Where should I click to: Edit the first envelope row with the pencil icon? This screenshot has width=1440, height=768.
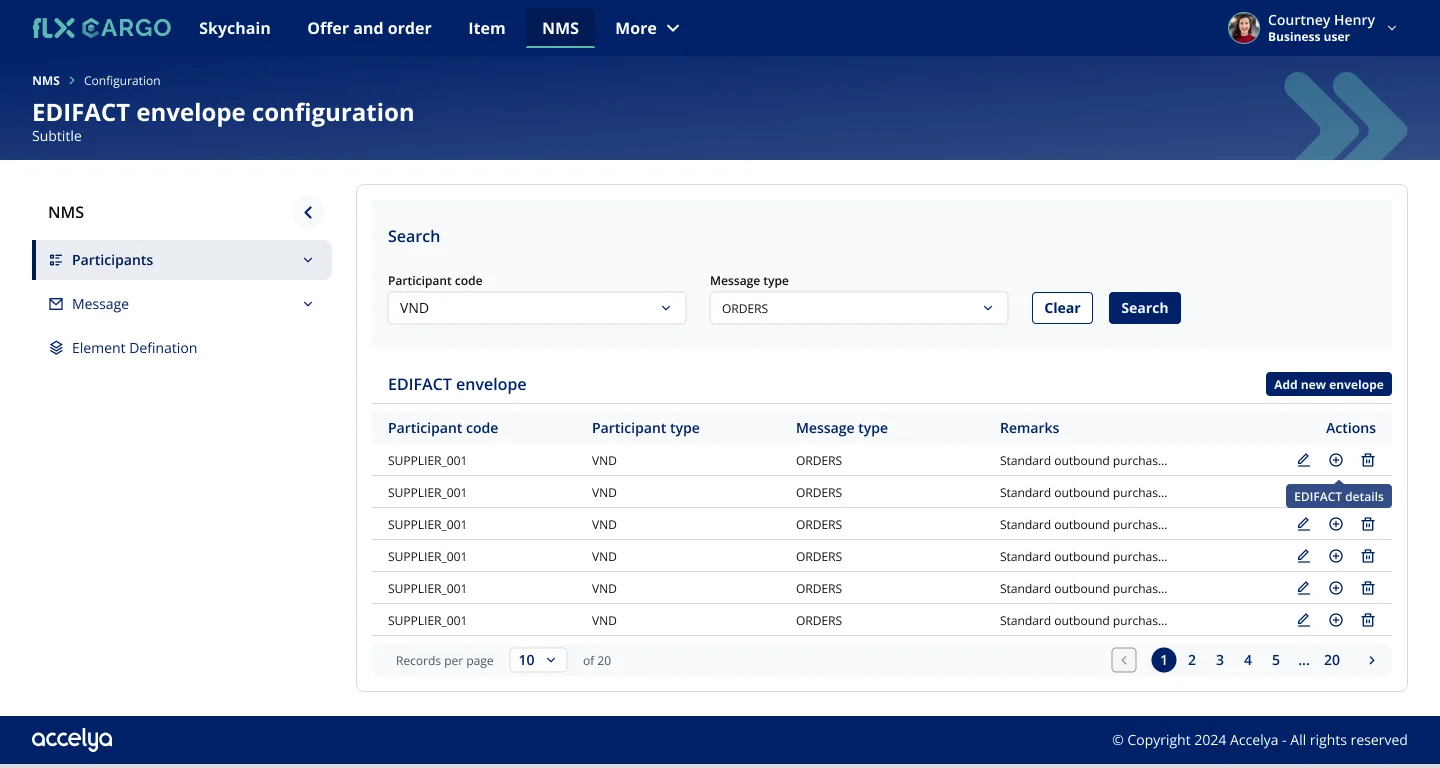pos(1303,460)
